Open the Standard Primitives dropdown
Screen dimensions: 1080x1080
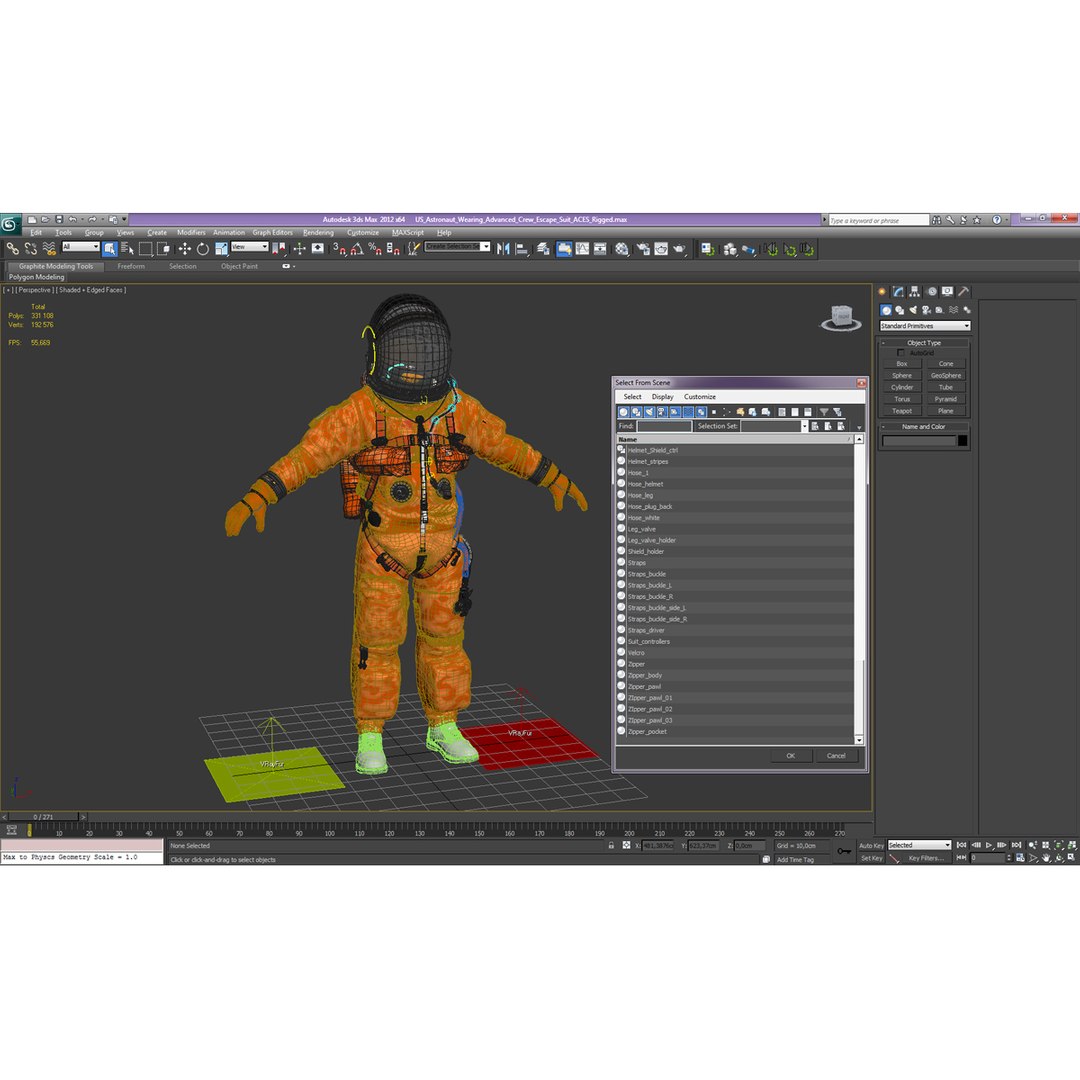pos(925,326)
